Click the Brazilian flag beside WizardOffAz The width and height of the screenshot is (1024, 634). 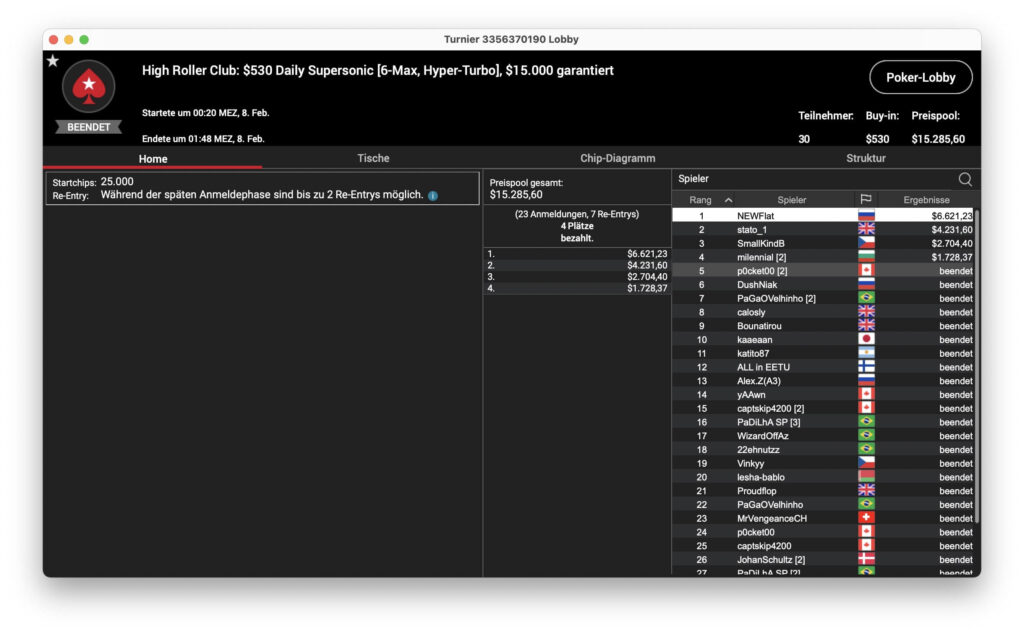pyautogui.click(x=866, y=436)
